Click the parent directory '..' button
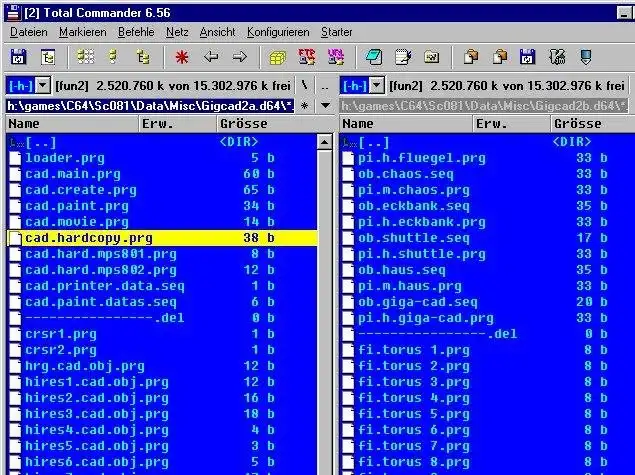Screen dimensions: 635x475 [x=325, y=85]
